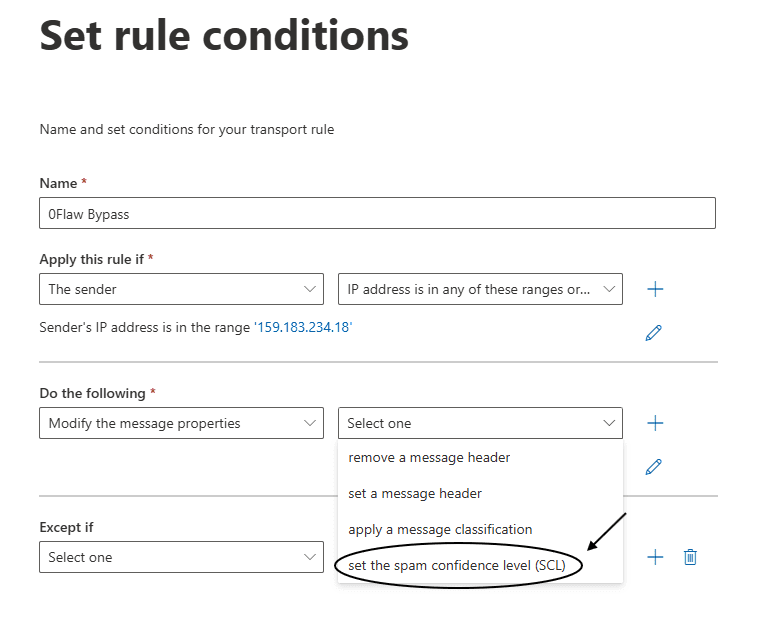The height and width of the screenshot is (639, 781).
Task: Click the chevron on 'Modify the message properties'
Action: [x=309, y=423]
